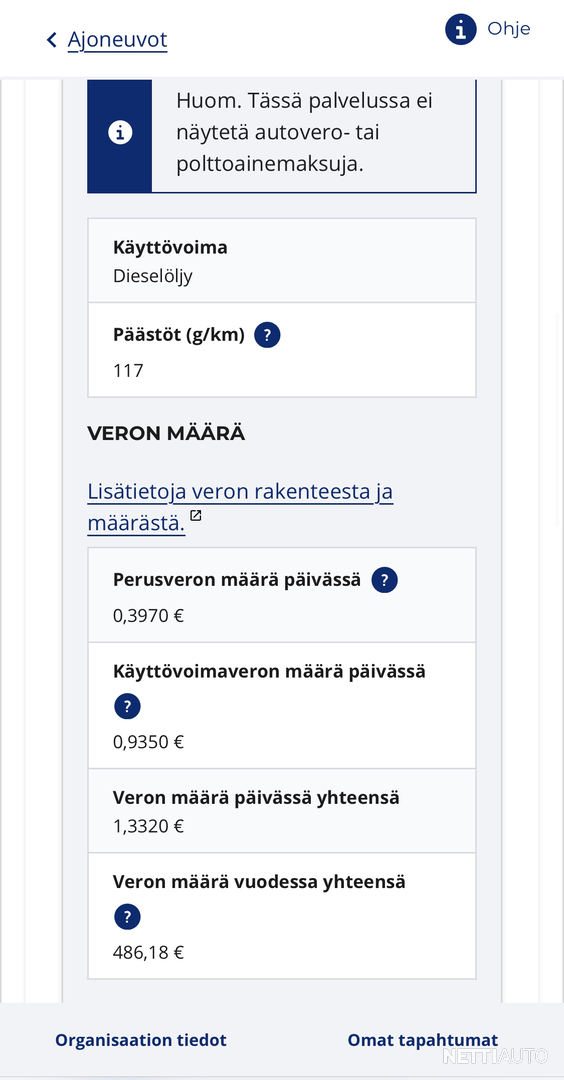Open Organisaation tiedot tab
The height and width of the screenshot is (1080, 564).
point(140,1040)
